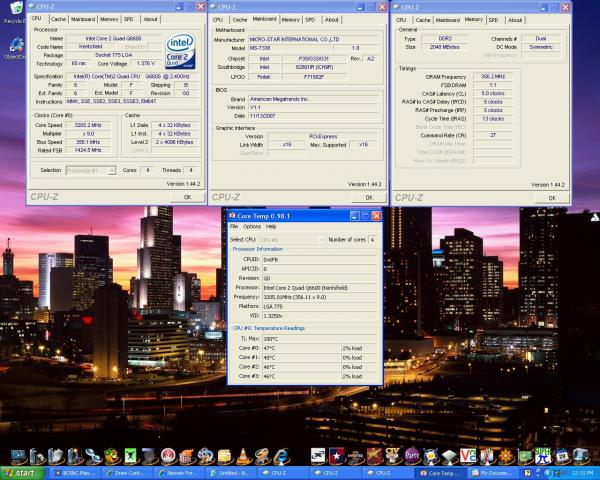Click the taskbar clock
The image size is (600, 480).
pyautogui.click(x=582, y=473)
